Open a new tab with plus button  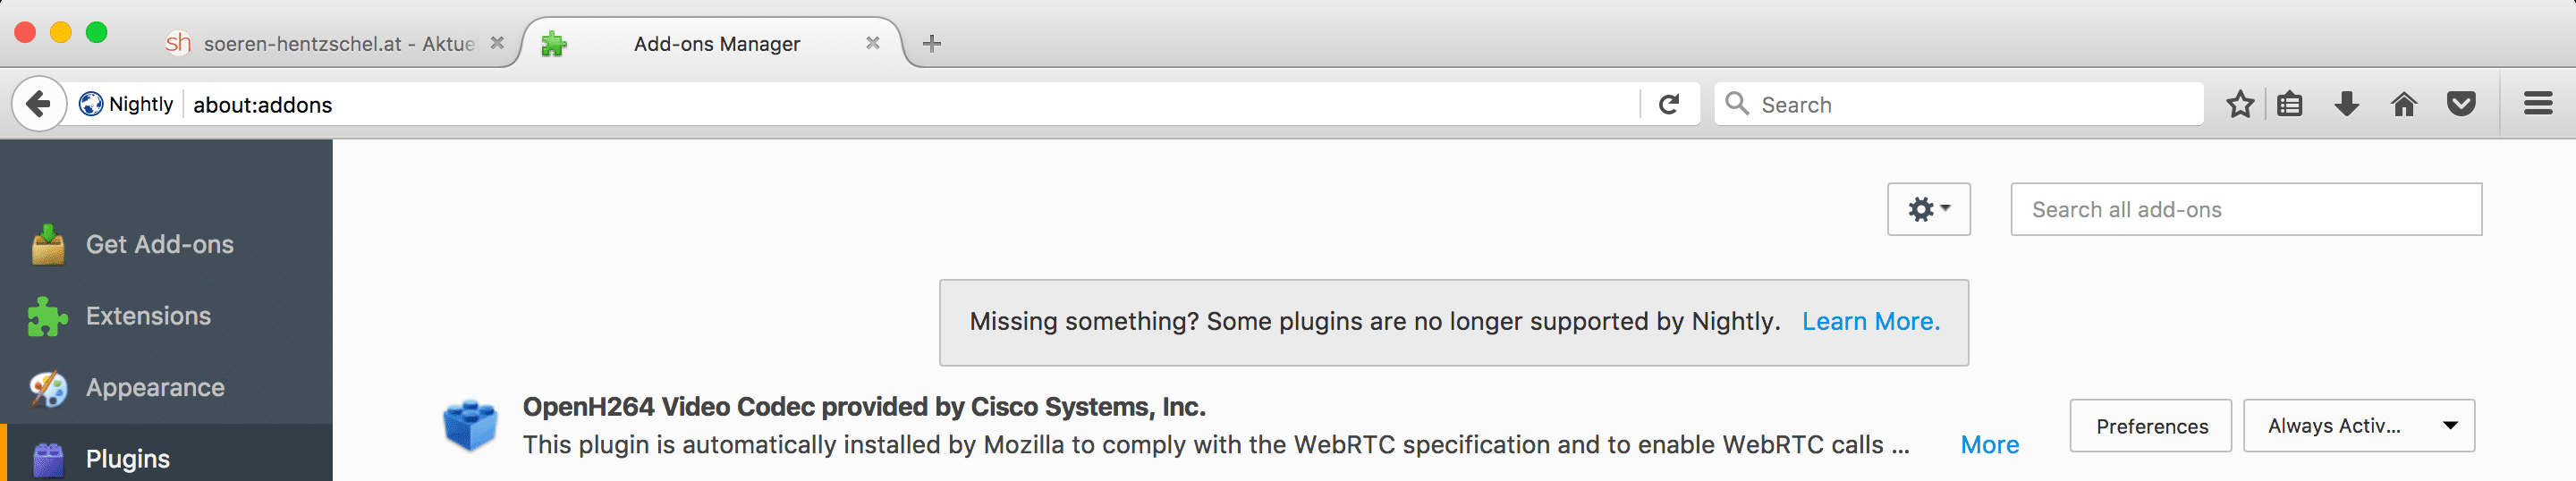931,43
